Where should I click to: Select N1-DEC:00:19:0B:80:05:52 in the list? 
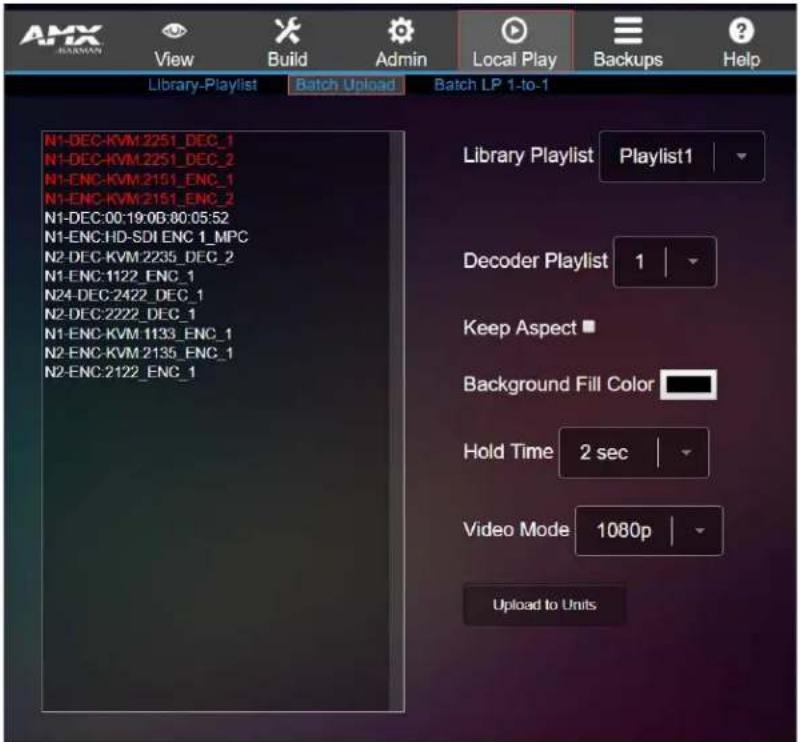tap(137, 218)
